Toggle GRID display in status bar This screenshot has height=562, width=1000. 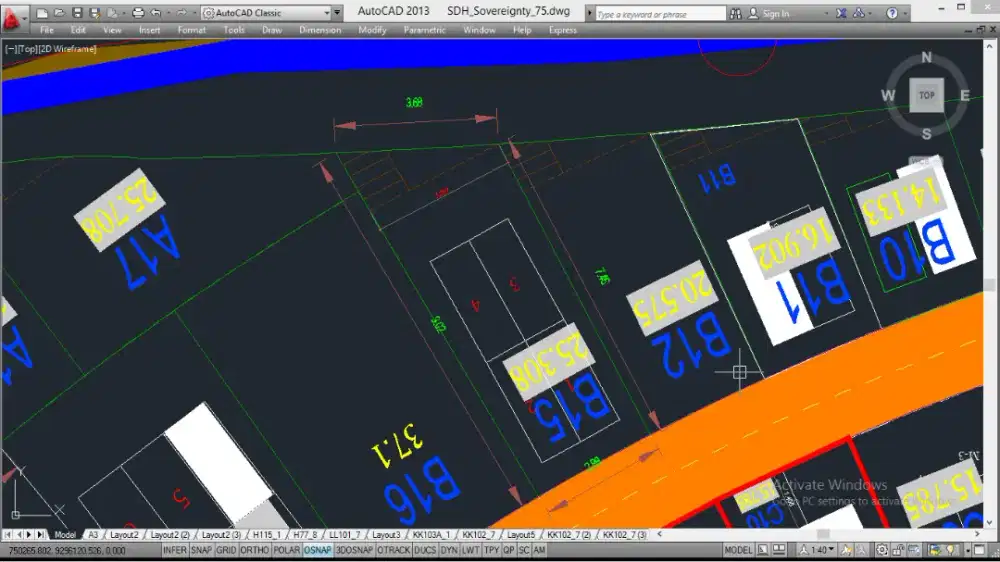(x=226, y=550)
